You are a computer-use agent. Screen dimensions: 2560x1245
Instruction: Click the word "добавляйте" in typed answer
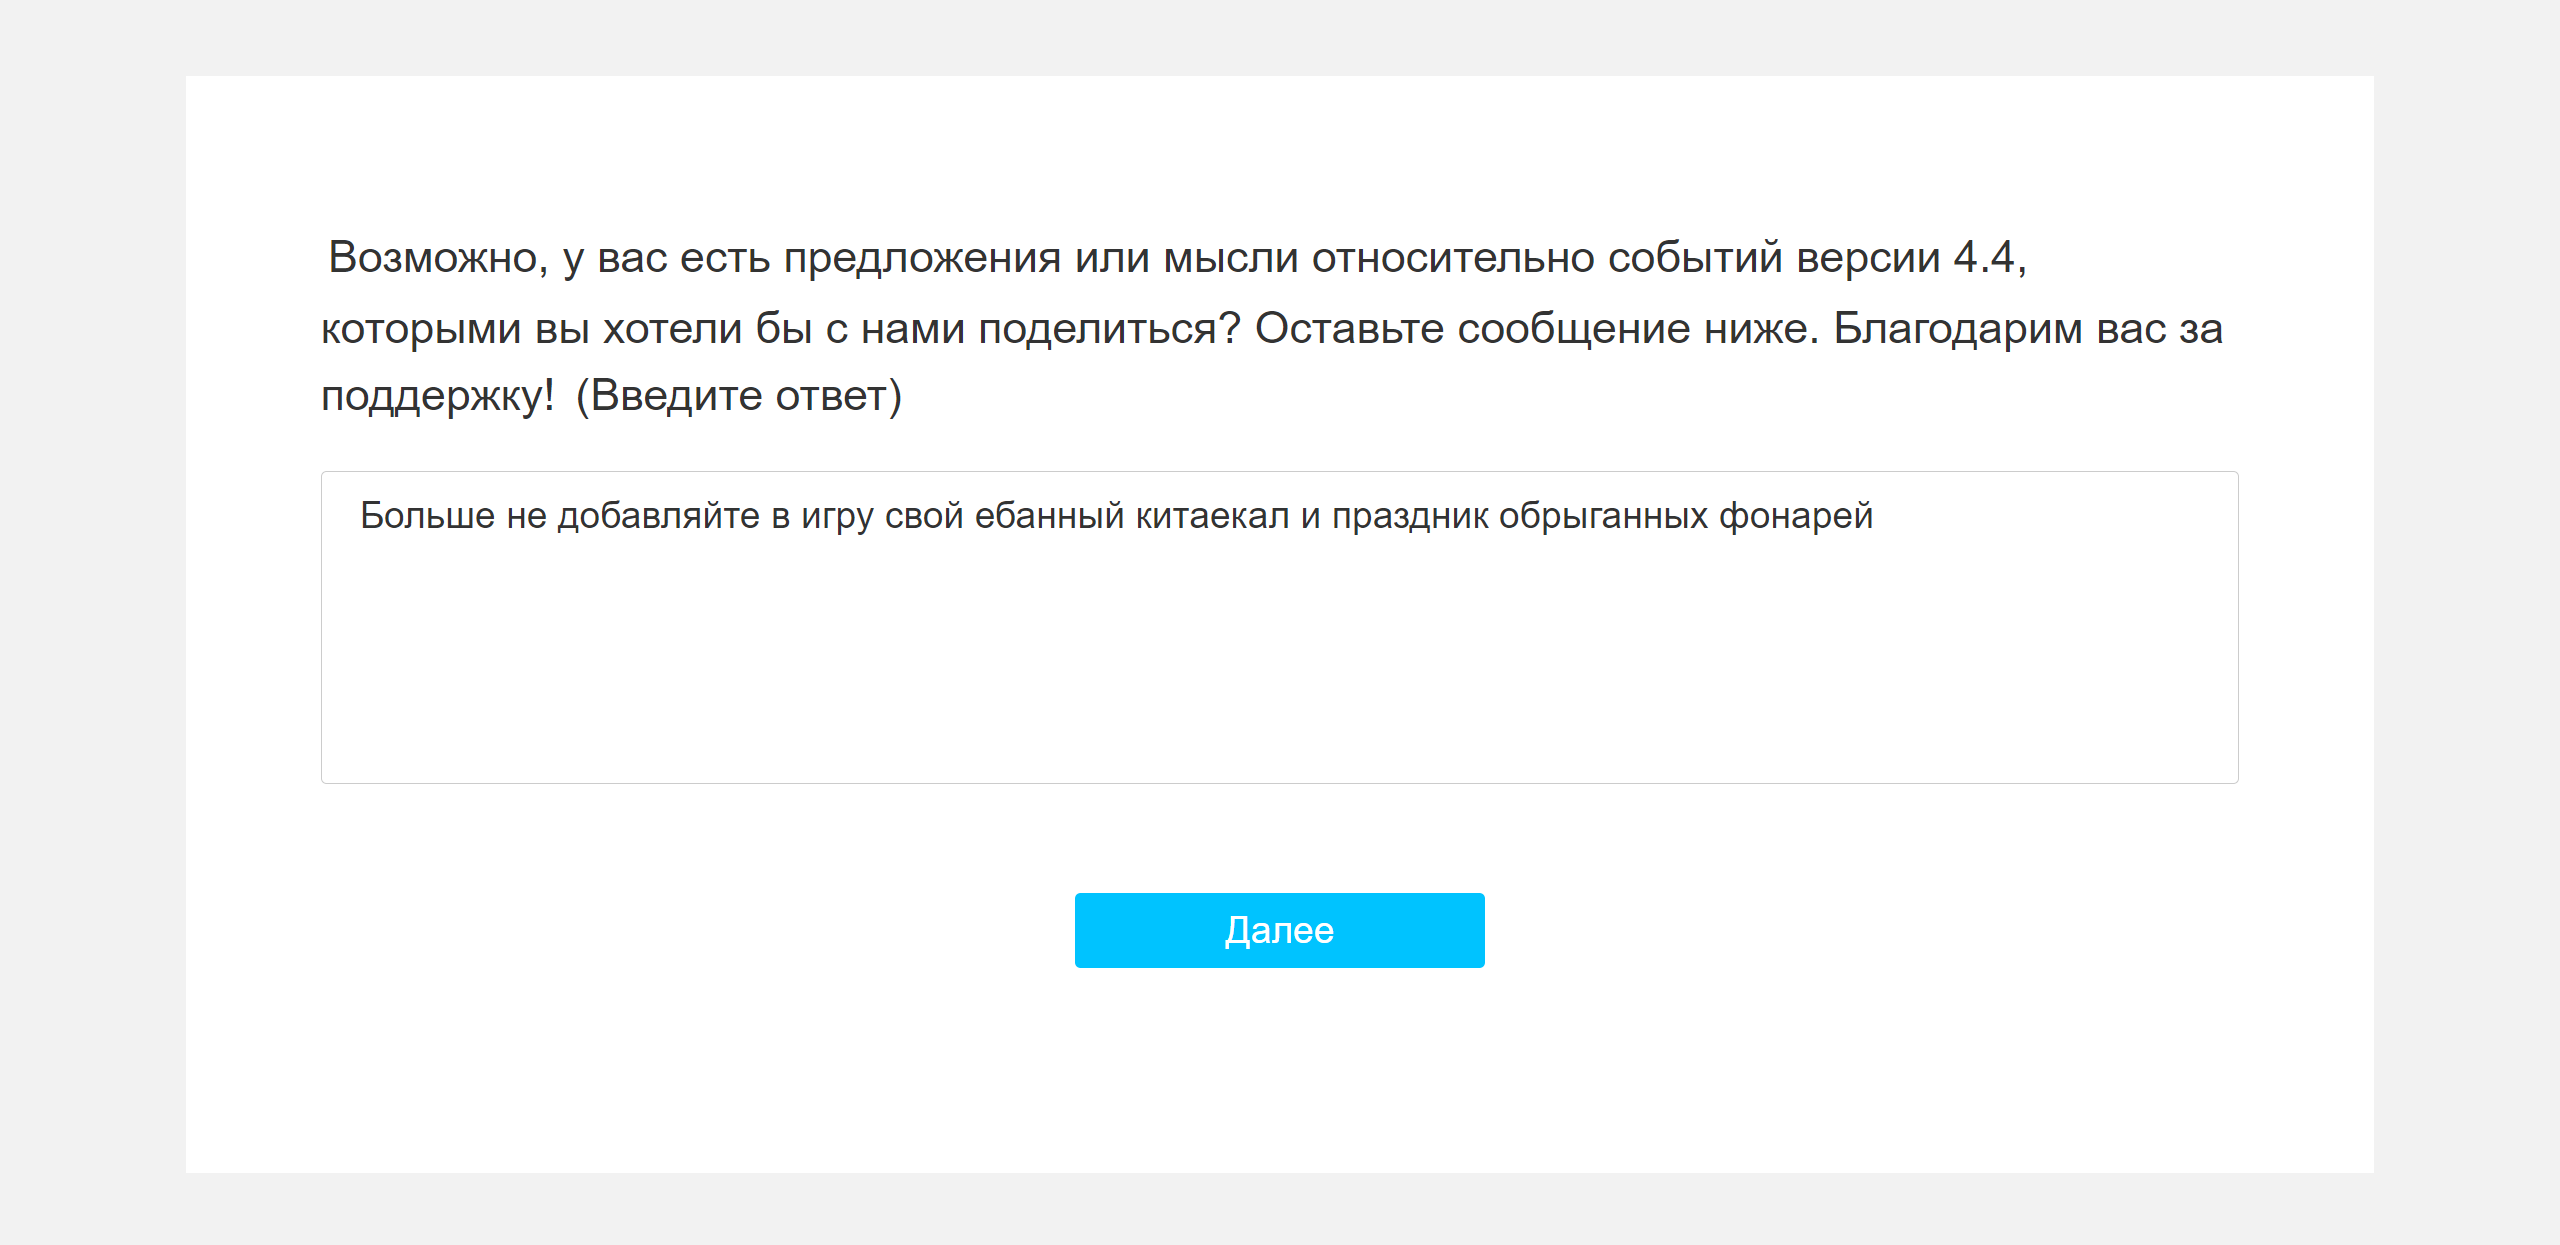[658, 516]
